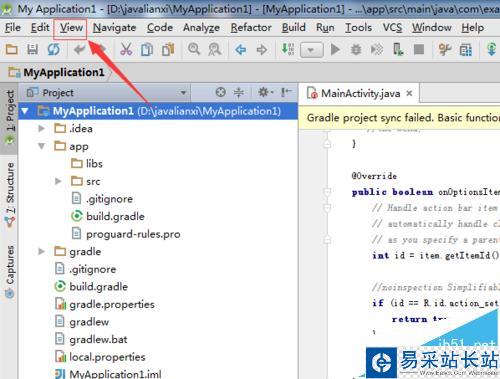Click the Replace icon next to Find
This screenshot has width=500, height=379.
[x=215, y=50]
